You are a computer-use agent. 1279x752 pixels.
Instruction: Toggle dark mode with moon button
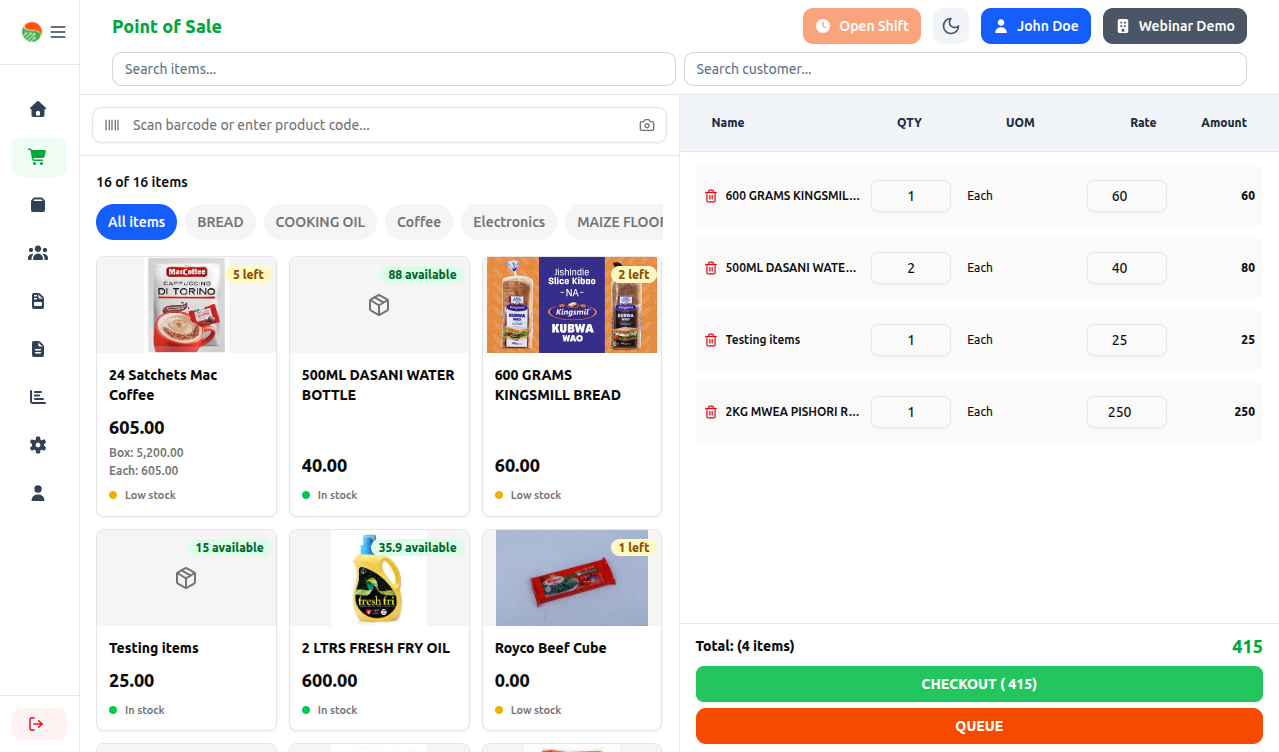click(x=950, y=26)
